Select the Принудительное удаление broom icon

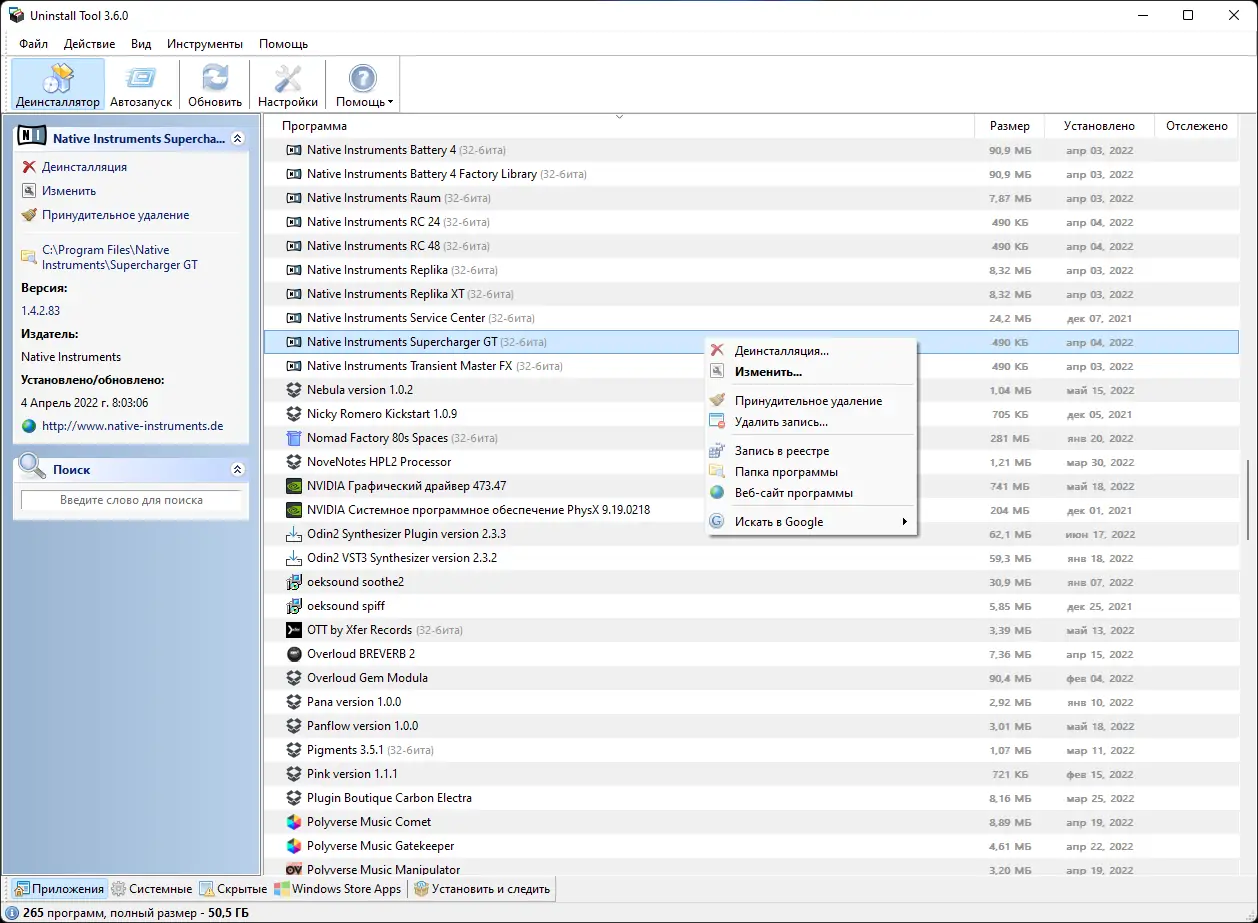point(30,215)
